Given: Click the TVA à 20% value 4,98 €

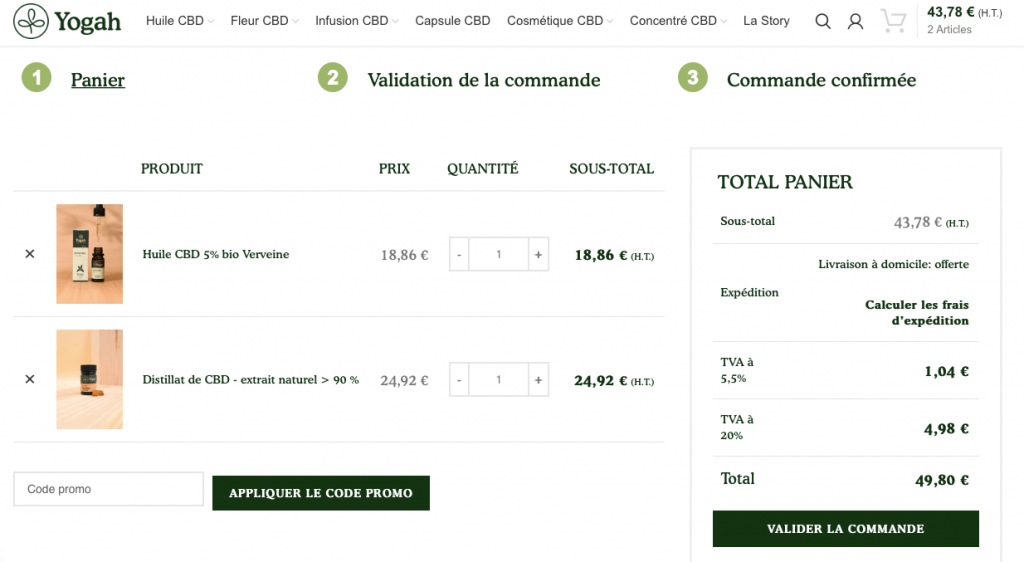Looking at the screenshot, I should (x=946, y=429).
